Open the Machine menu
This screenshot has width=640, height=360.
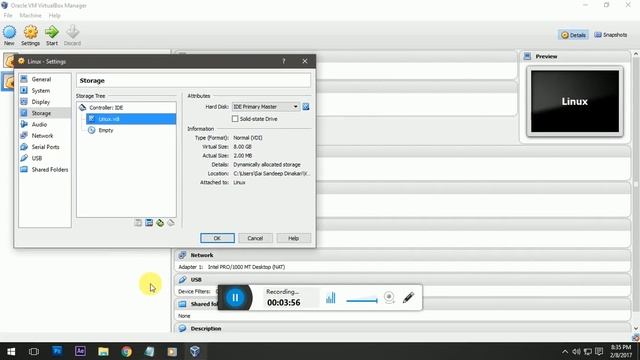point(31,16)
